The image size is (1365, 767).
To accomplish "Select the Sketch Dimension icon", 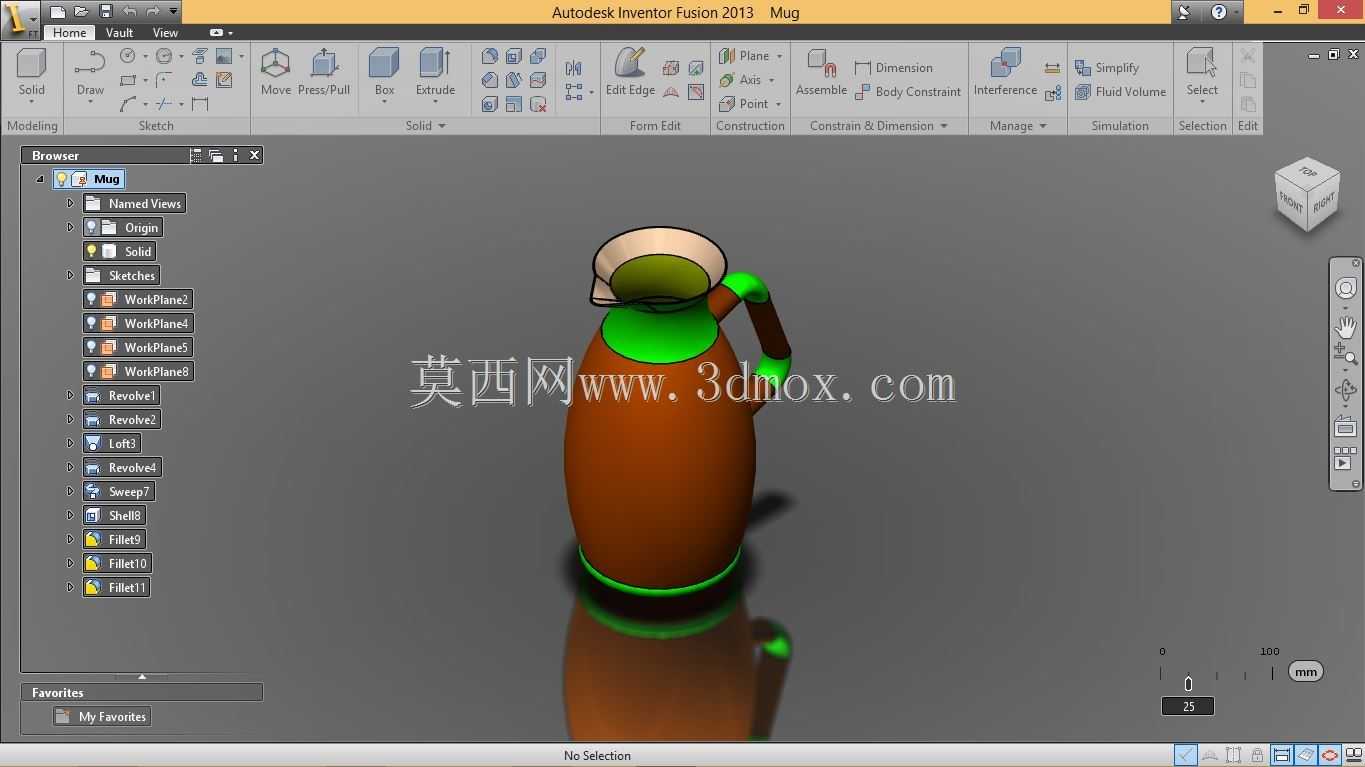I will 200,104.
